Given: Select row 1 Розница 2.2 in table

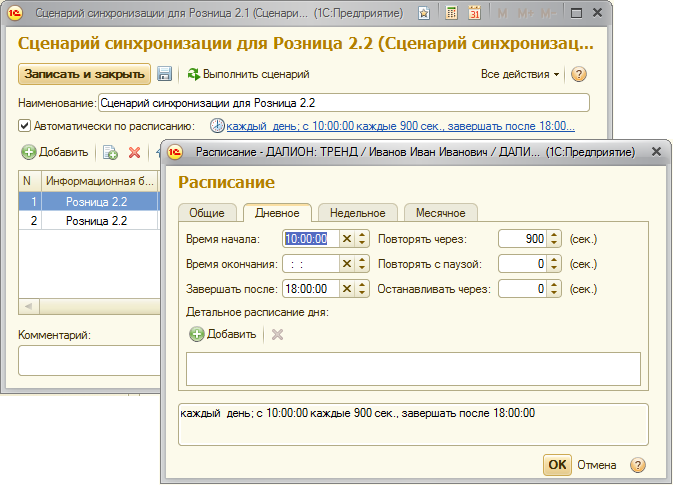Looking at the screenshot, I should tap(89, 201).
